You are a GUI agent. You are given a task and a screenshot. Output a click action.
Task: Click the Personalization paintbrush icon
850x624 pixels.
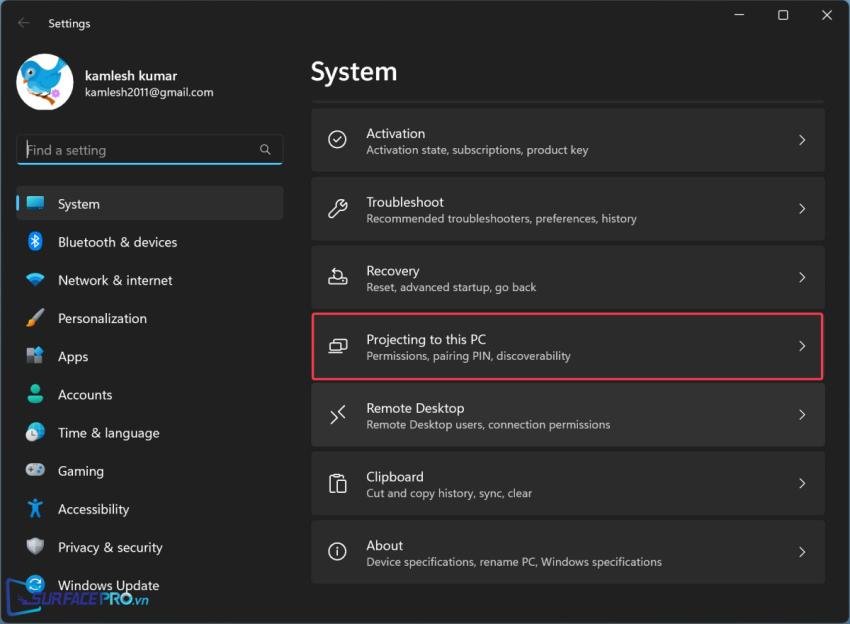(35, 318)
